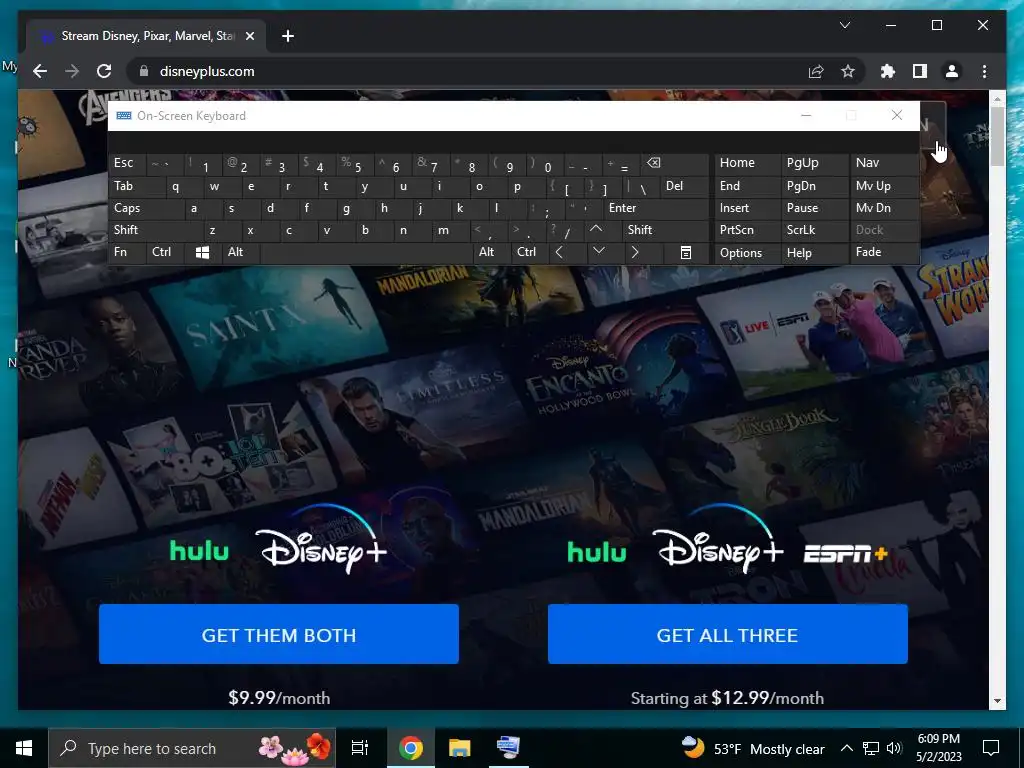The image size is (1024, 768).
Task: Open File Explorer from the taskbar
Action: click(459, 748)
